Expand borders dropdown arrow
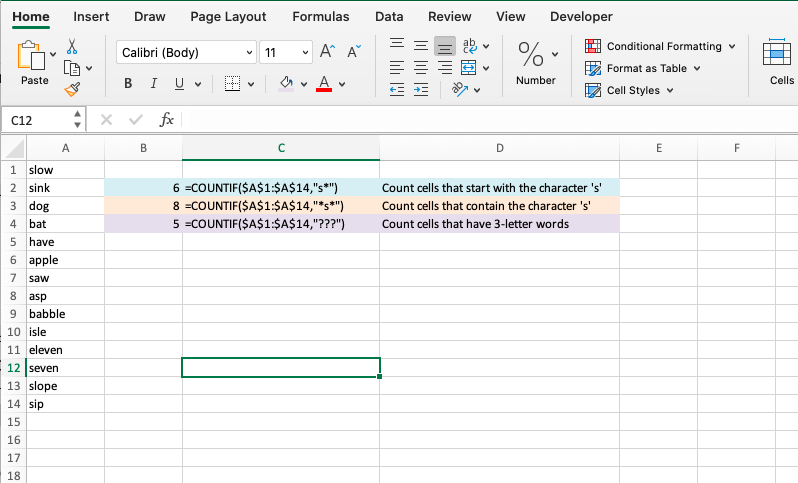 [251, 84]
